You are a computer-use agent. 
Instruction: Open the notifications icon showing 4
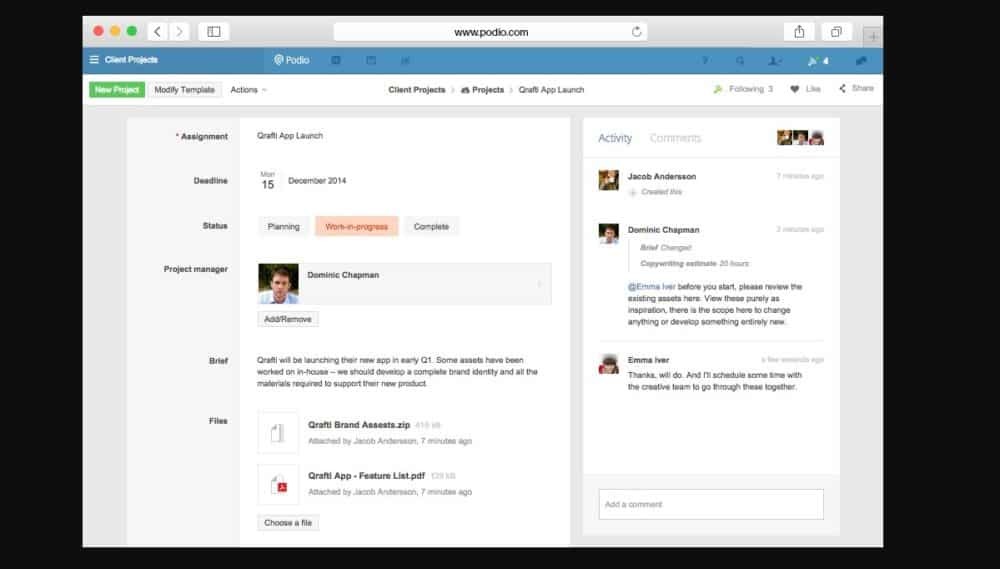point(818,61)
